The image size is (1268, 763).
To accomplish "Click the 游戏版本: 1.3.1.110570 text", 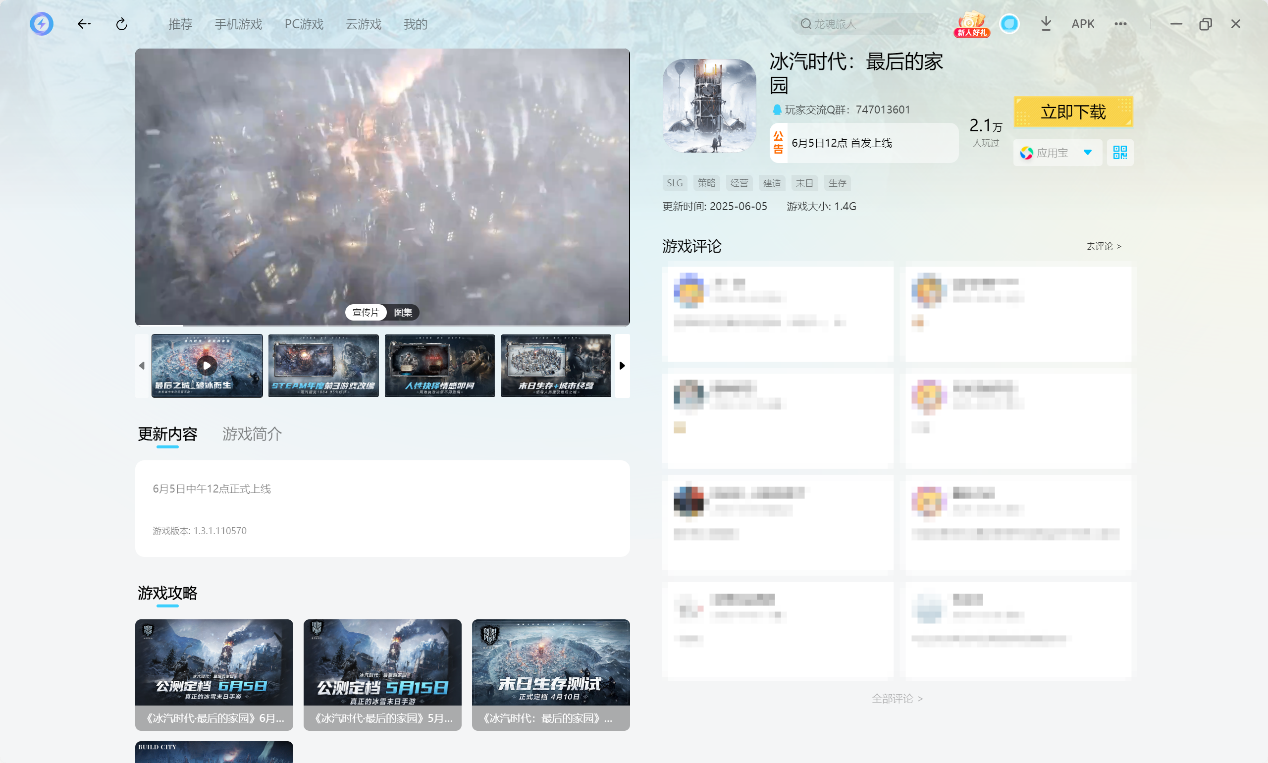I will pos(200,530).
